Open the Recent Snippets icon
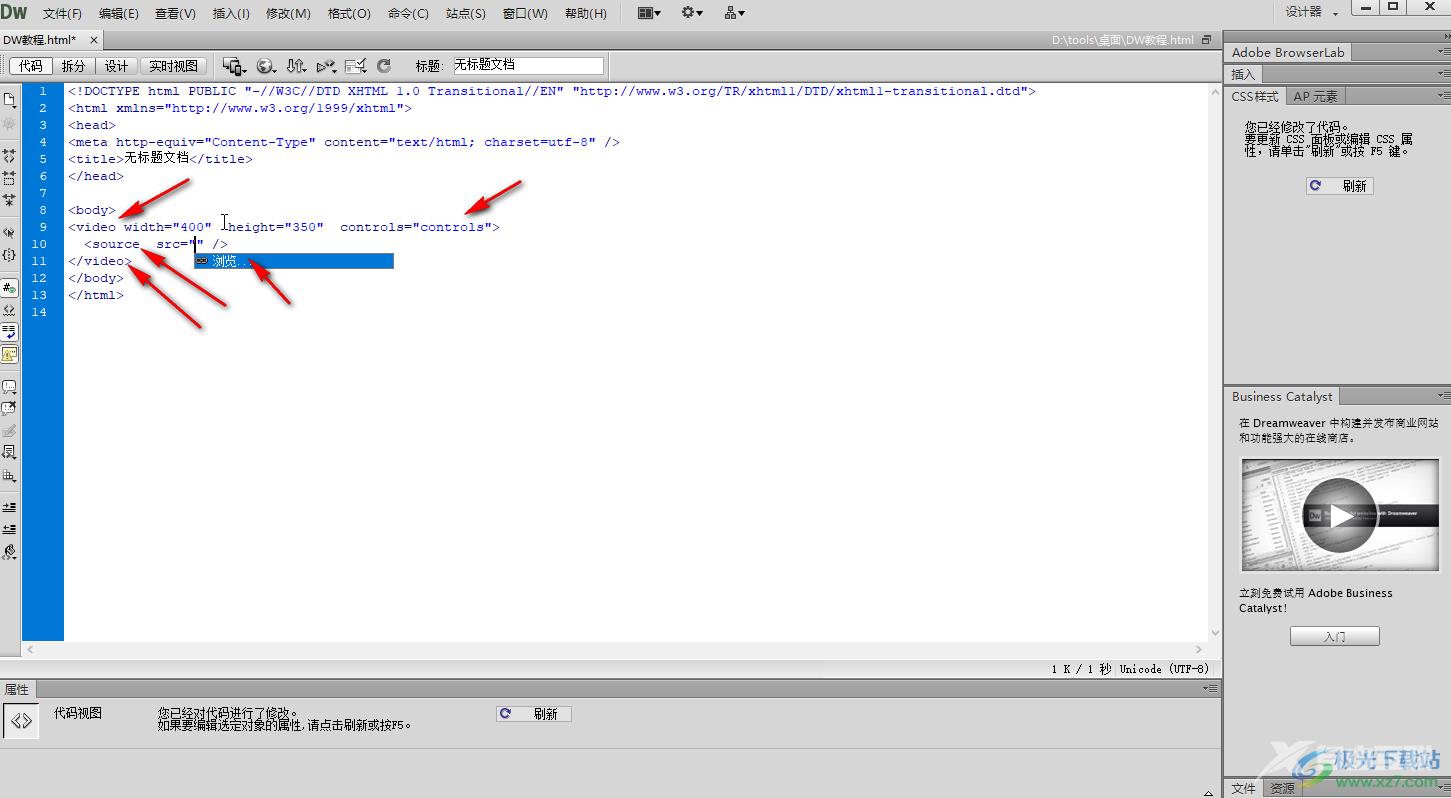Image resolution: width=1451 pixels, height=798 pixels. [9, 453]
